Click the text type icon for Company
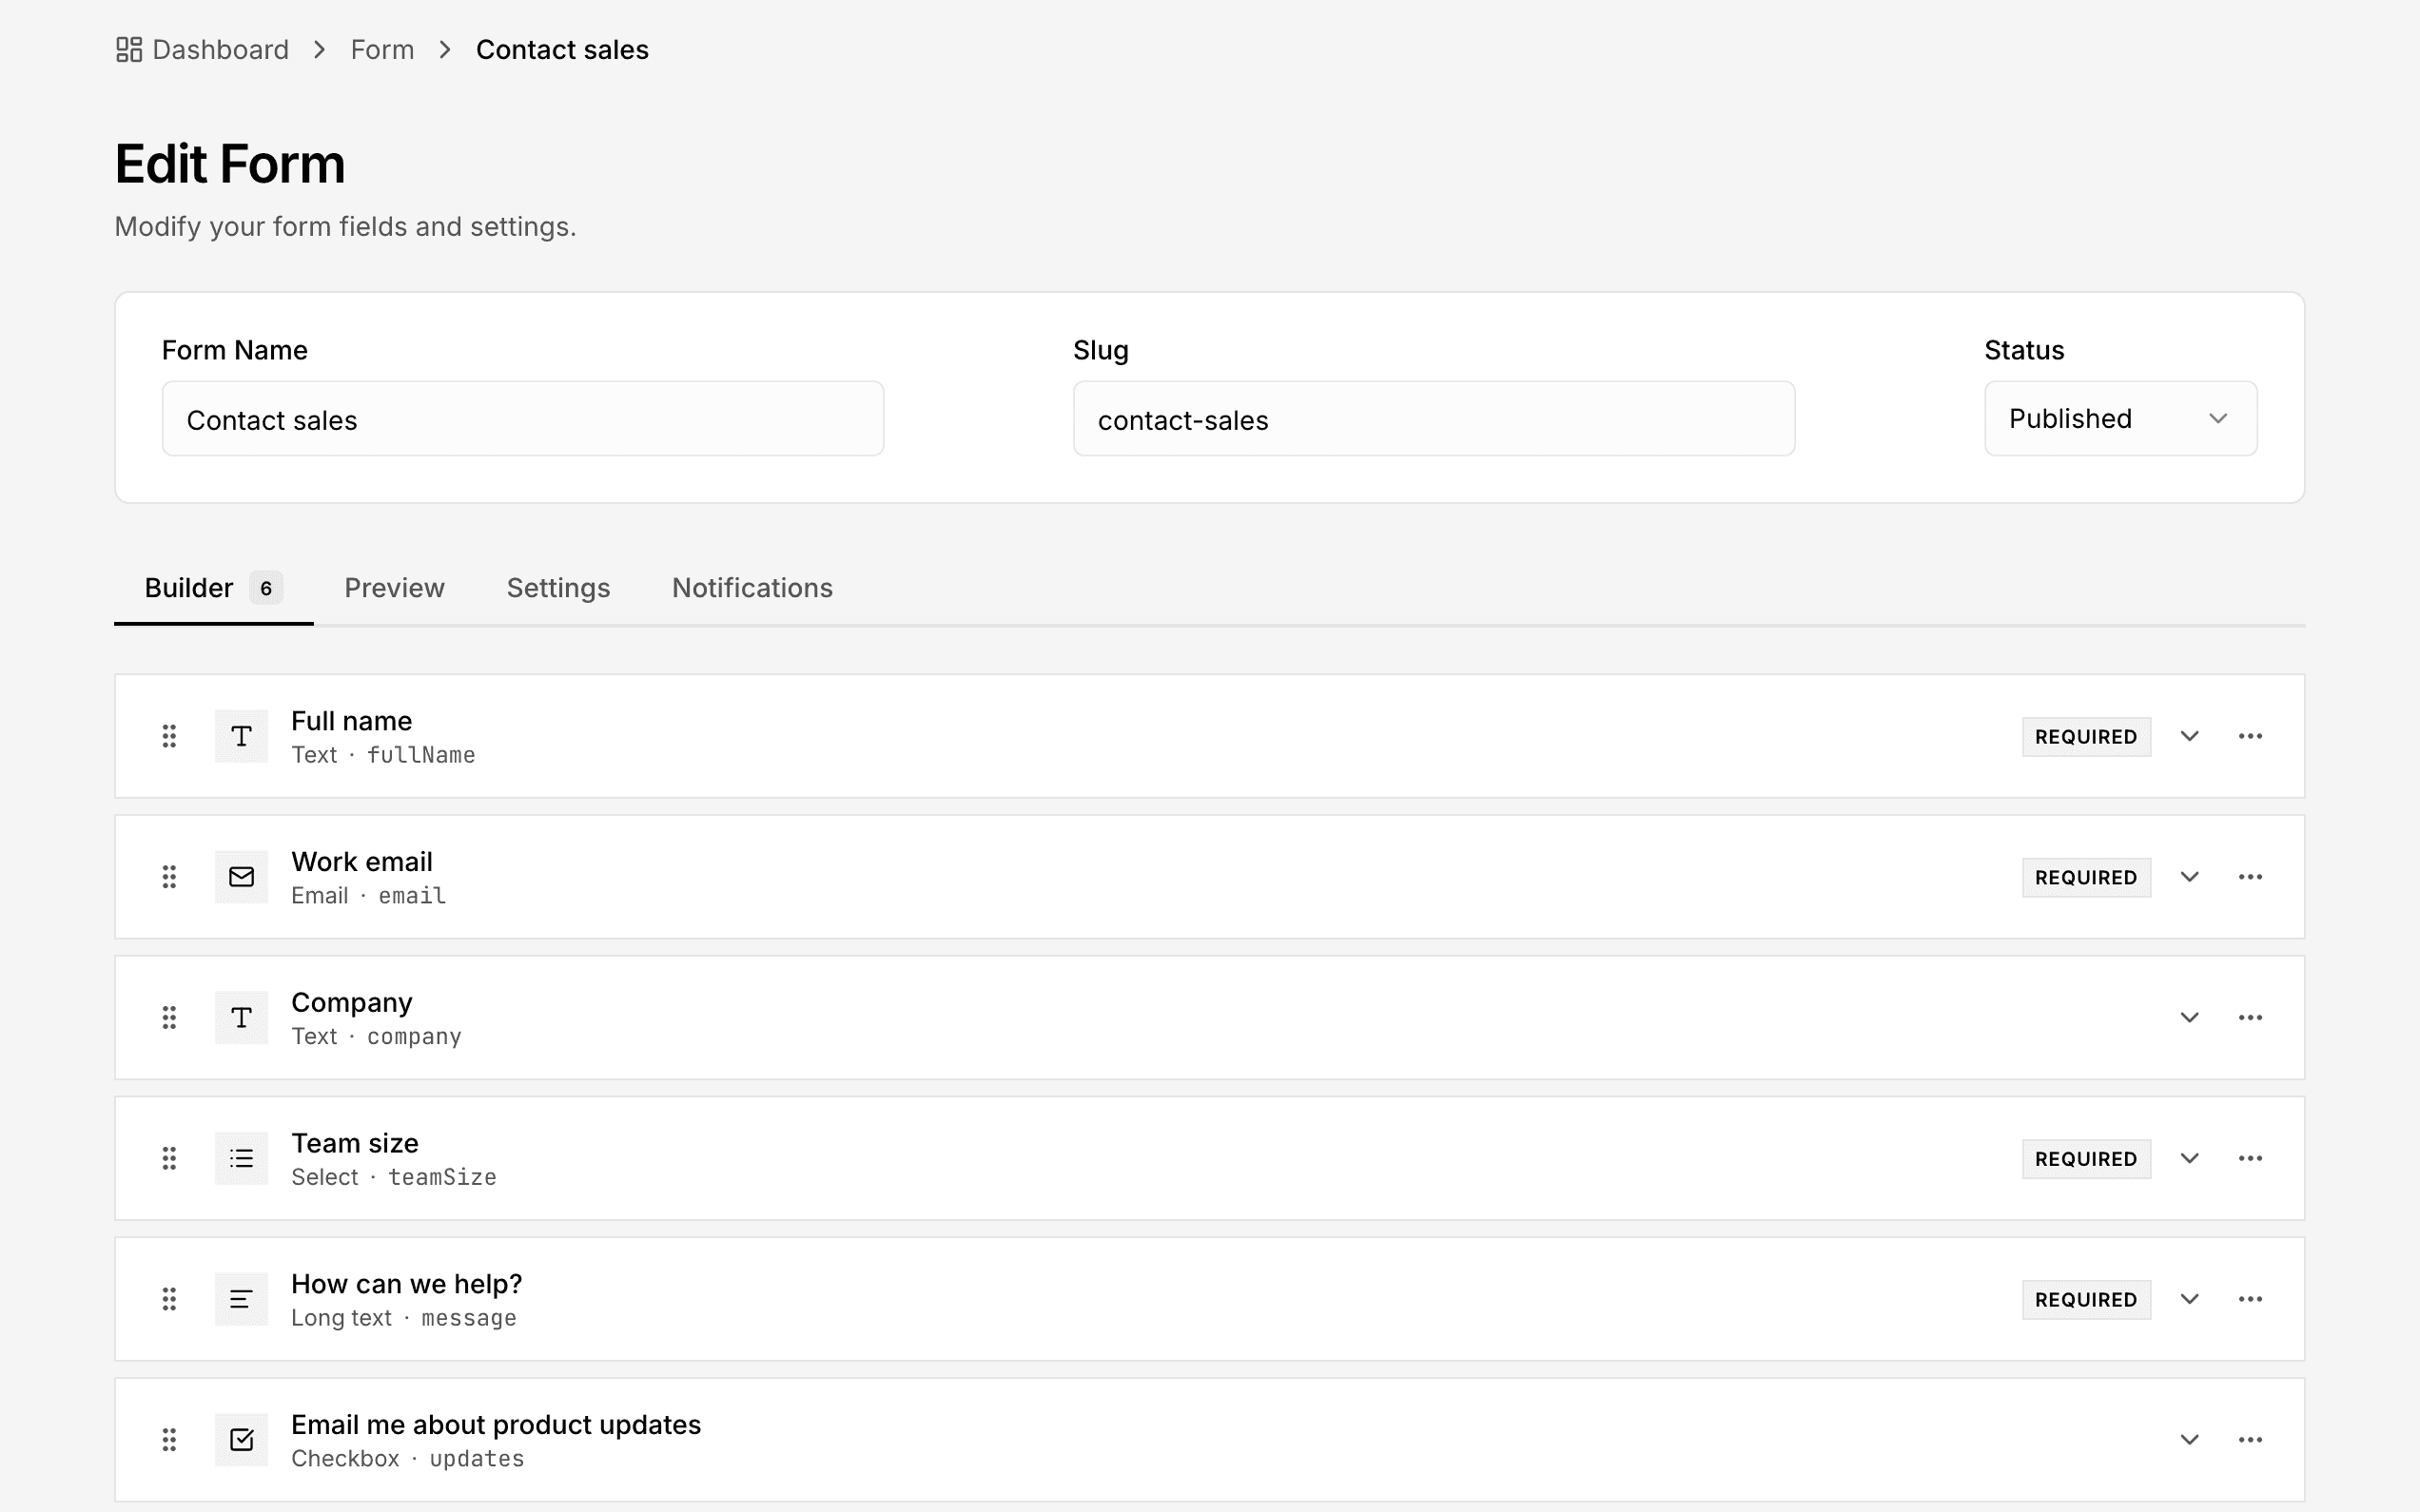Screen dimensions: 2420x1512 tap(241, 1017)
